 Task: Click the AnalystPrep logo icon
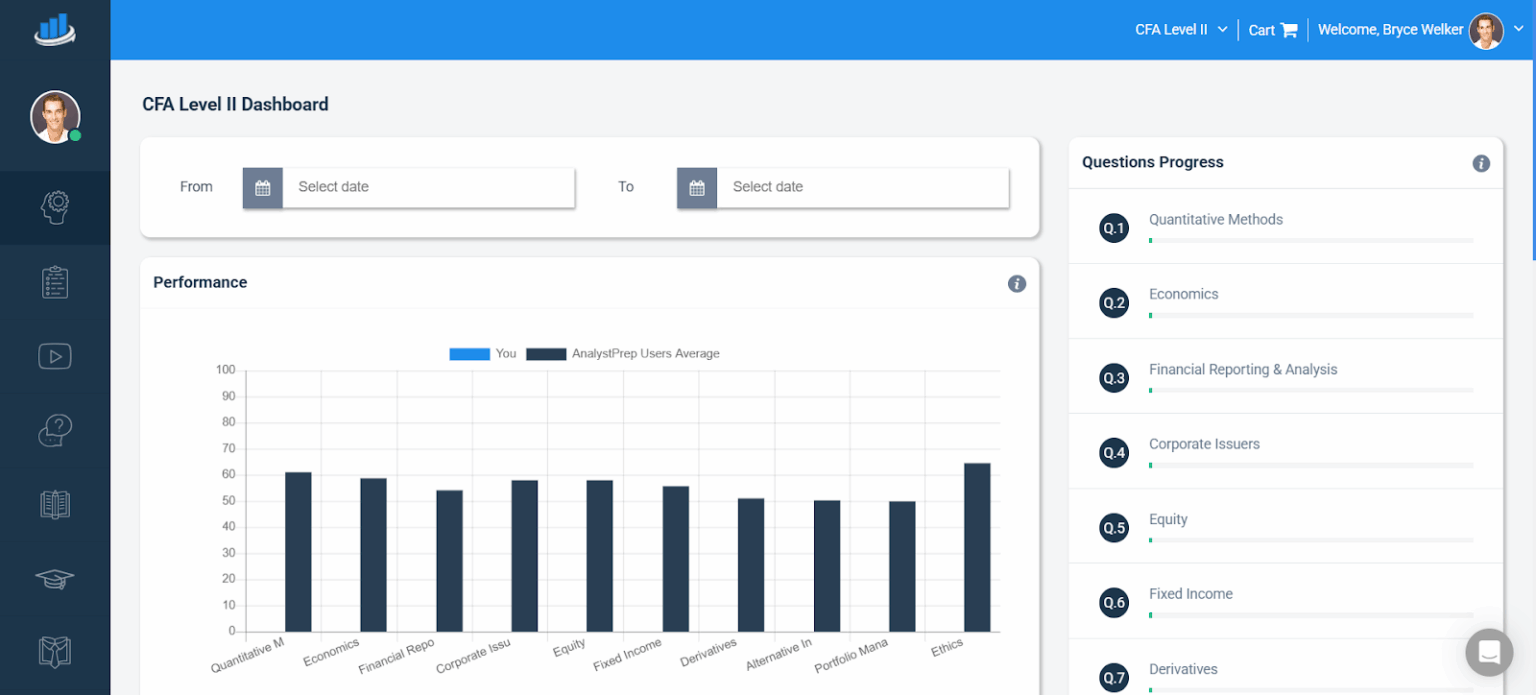(x=55, y=29)
